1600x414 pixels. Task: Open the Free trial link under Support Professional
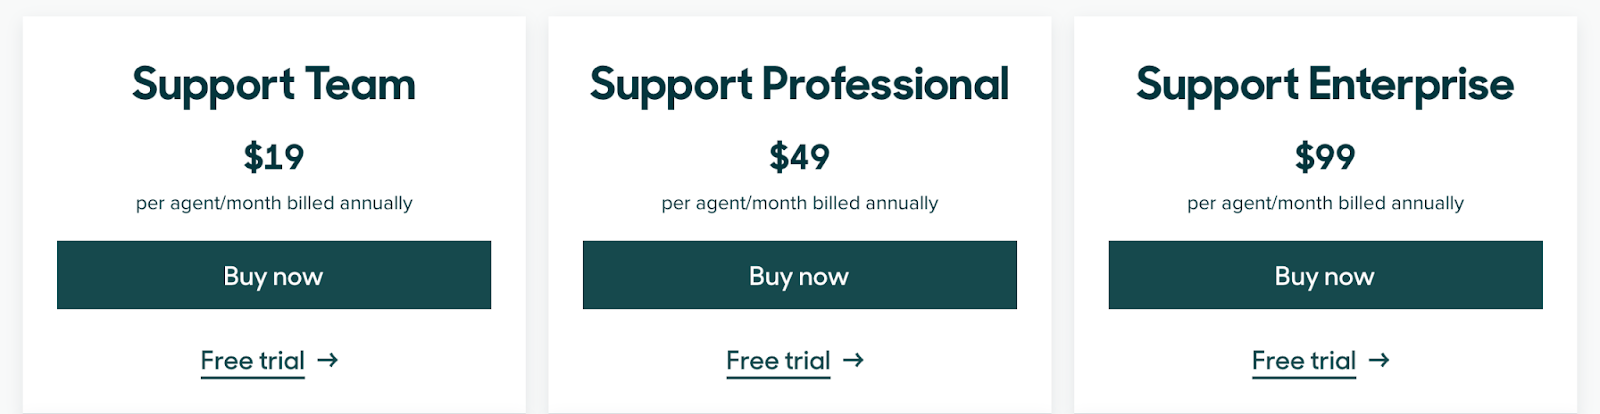click(778, 361)
